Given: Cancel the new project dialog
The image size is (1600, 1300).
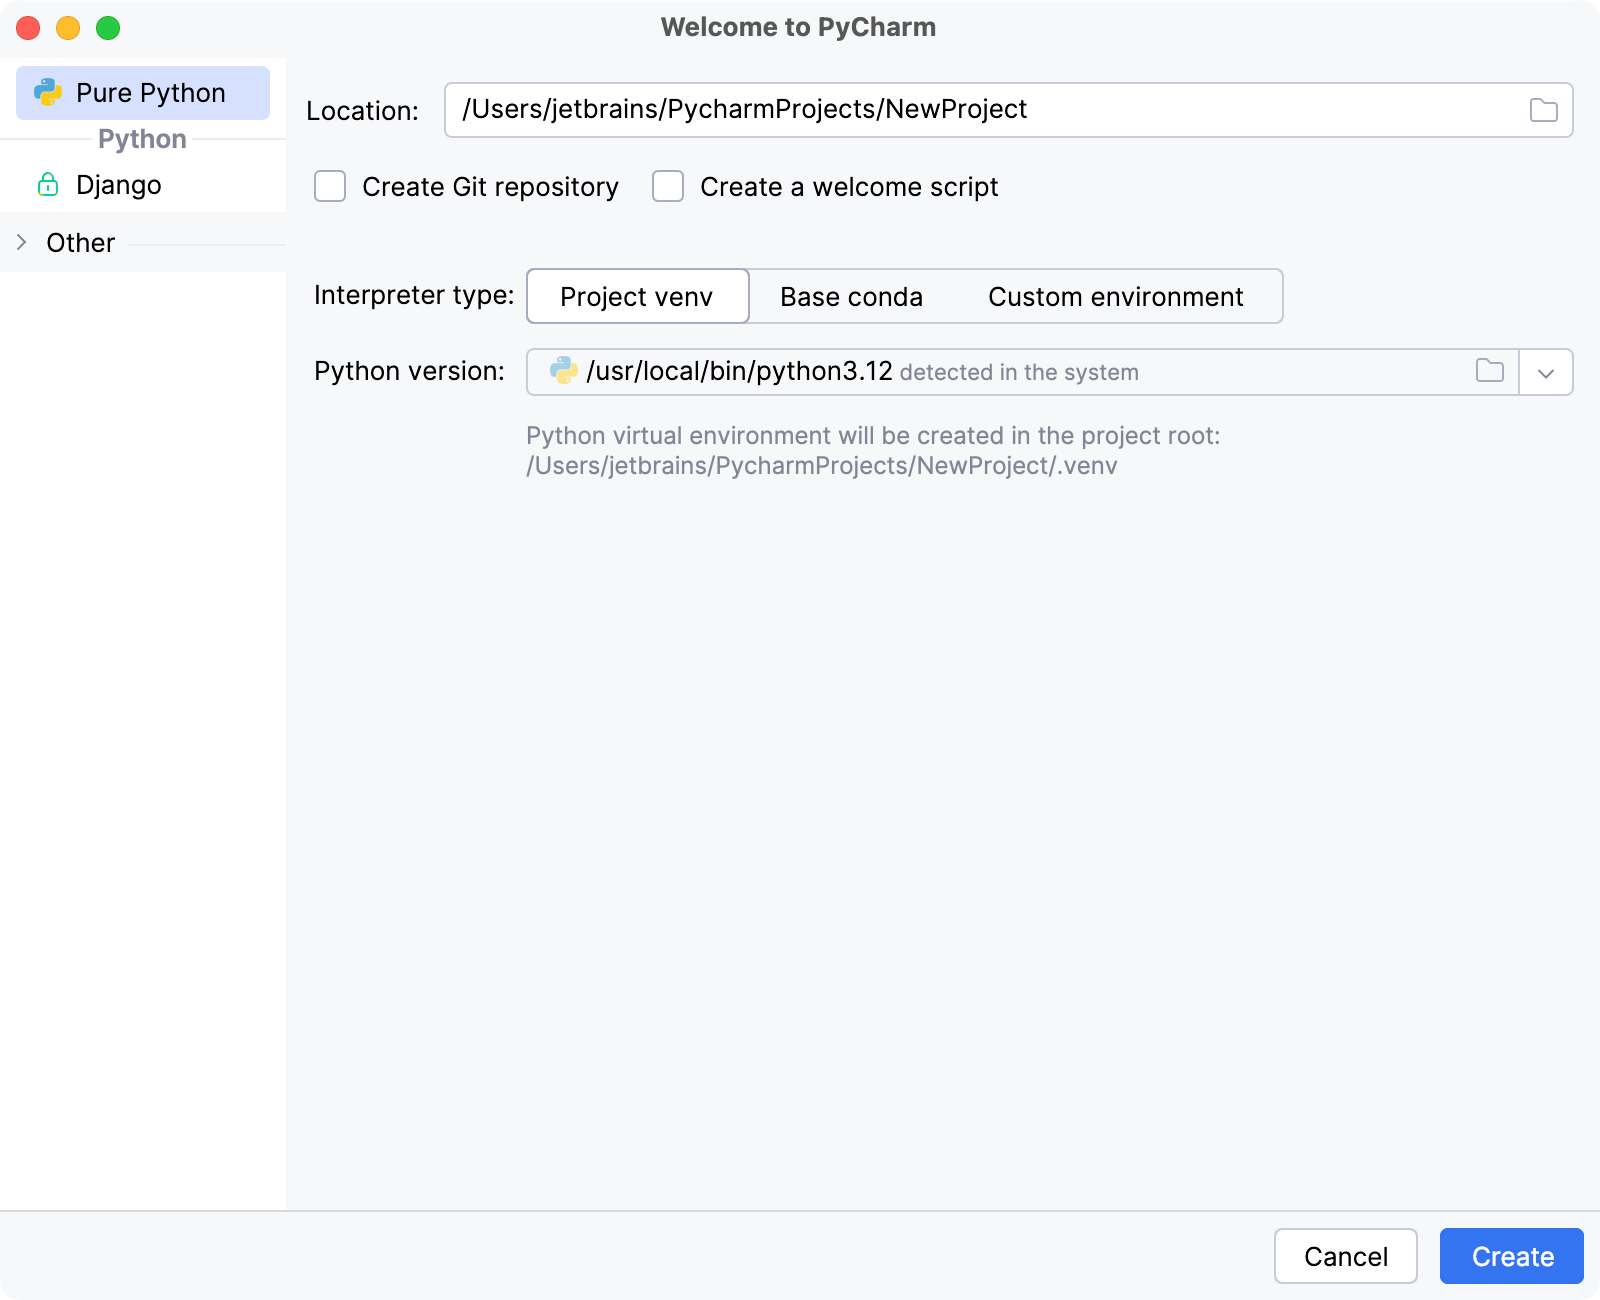Looking at the screenshot, I should click(1346, 1256).
